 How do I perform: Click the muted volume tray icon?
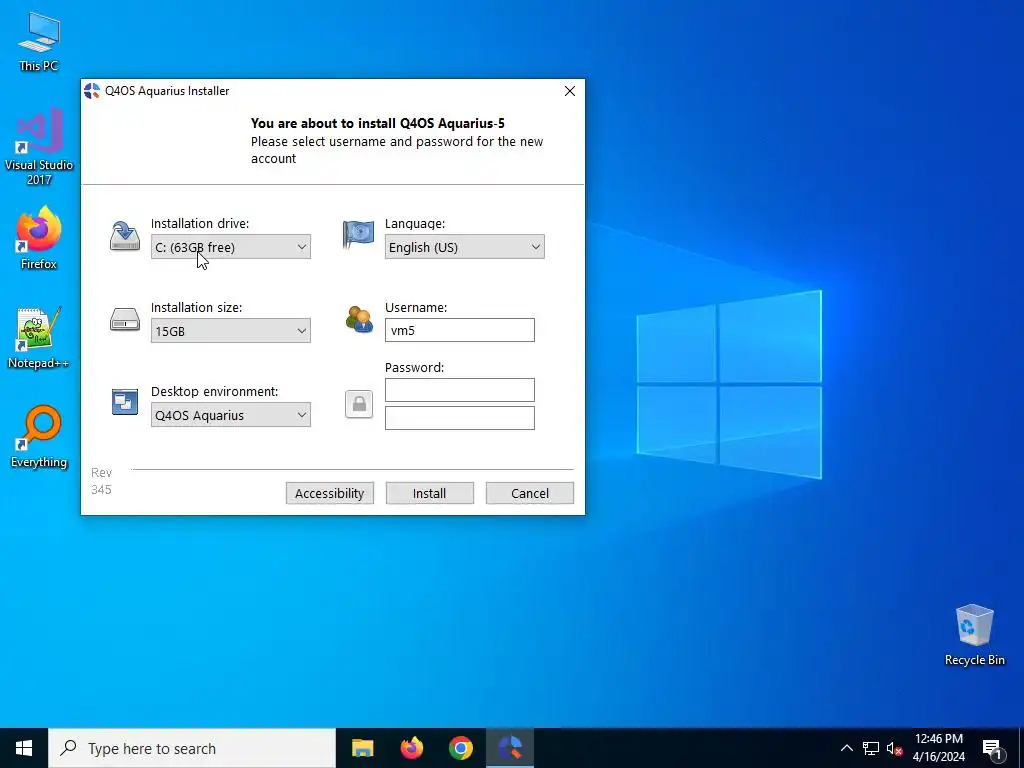(x=895, y=748)
